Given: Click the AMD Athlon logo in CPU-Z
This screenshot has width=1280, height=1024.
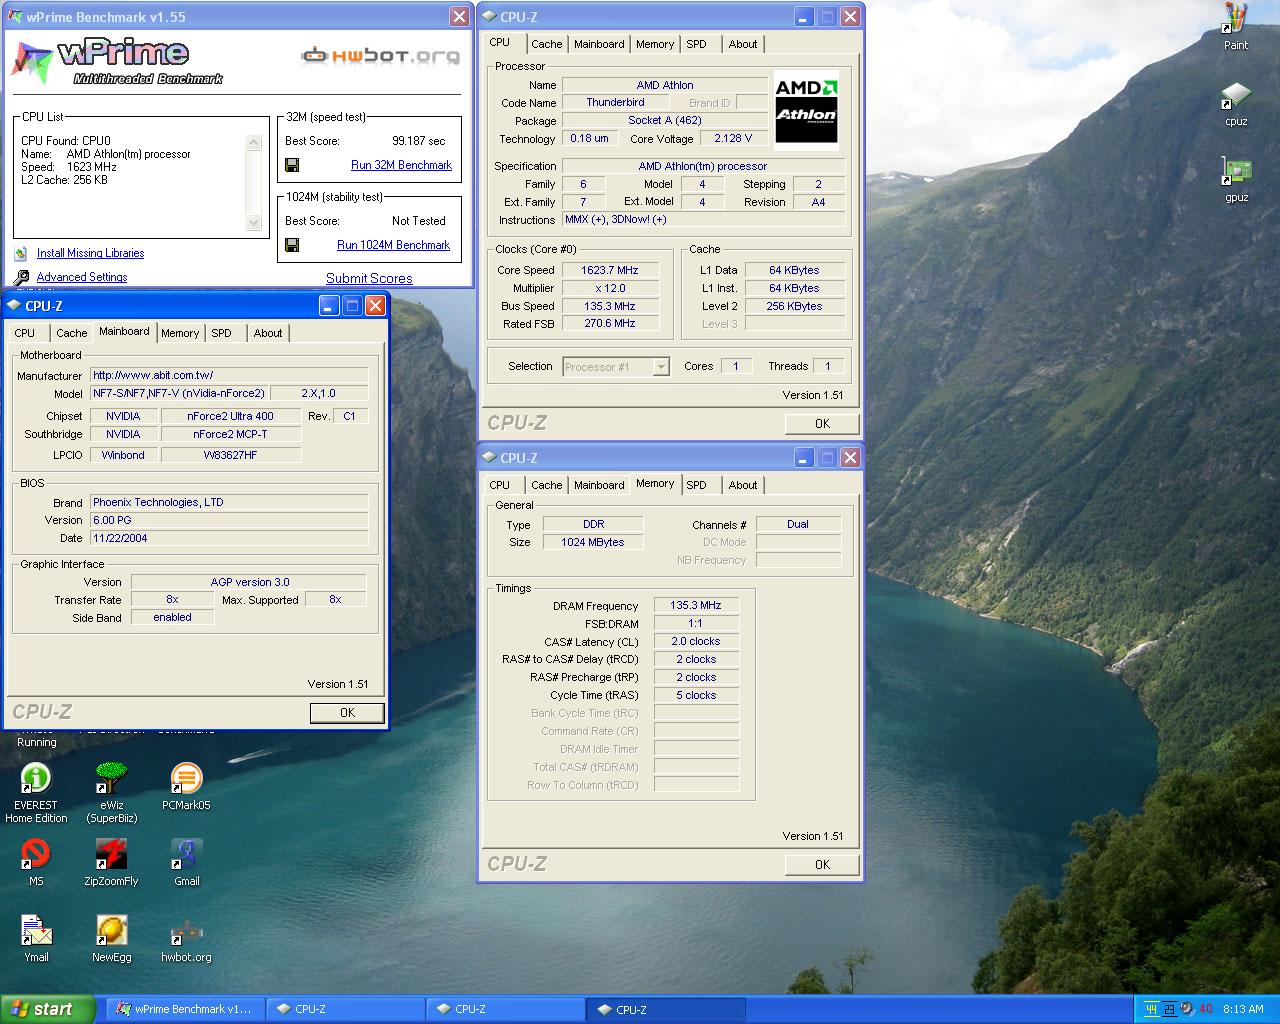Looking at the screenshot, I should point(806,110).
